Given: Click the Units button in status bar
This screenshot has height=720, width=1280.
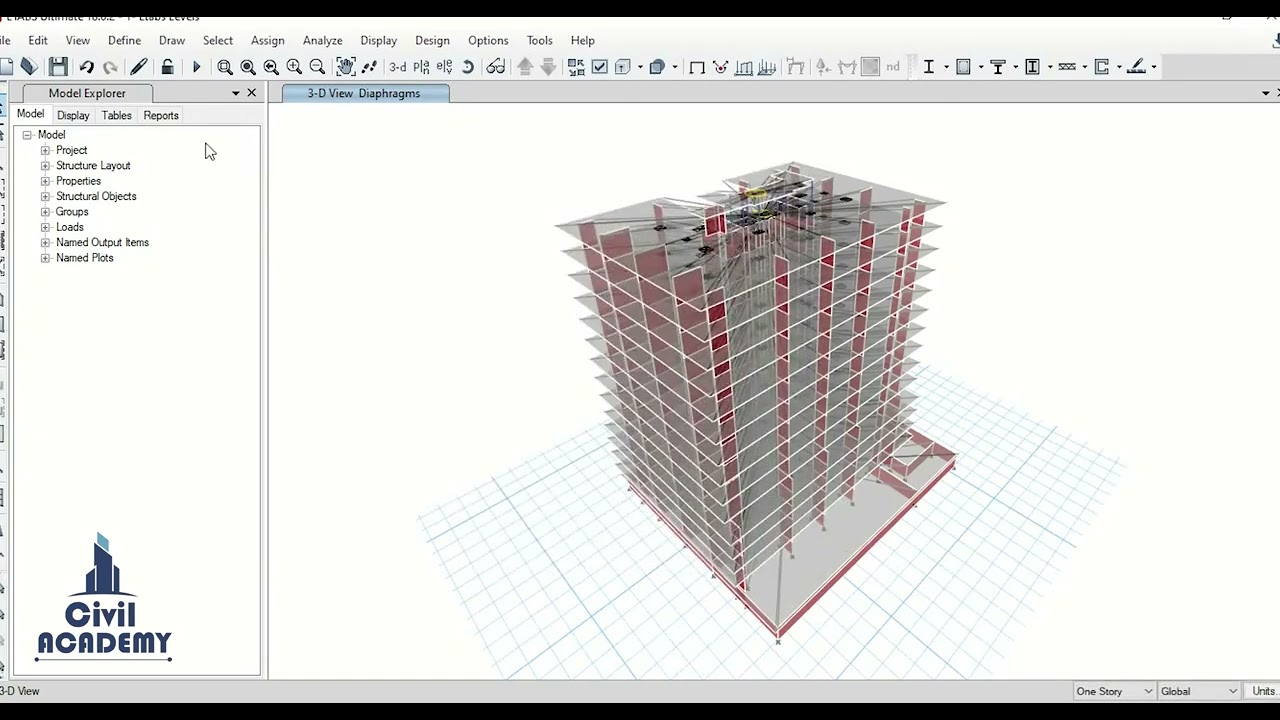Looking at the screenshot, I should click(1264, 691).
